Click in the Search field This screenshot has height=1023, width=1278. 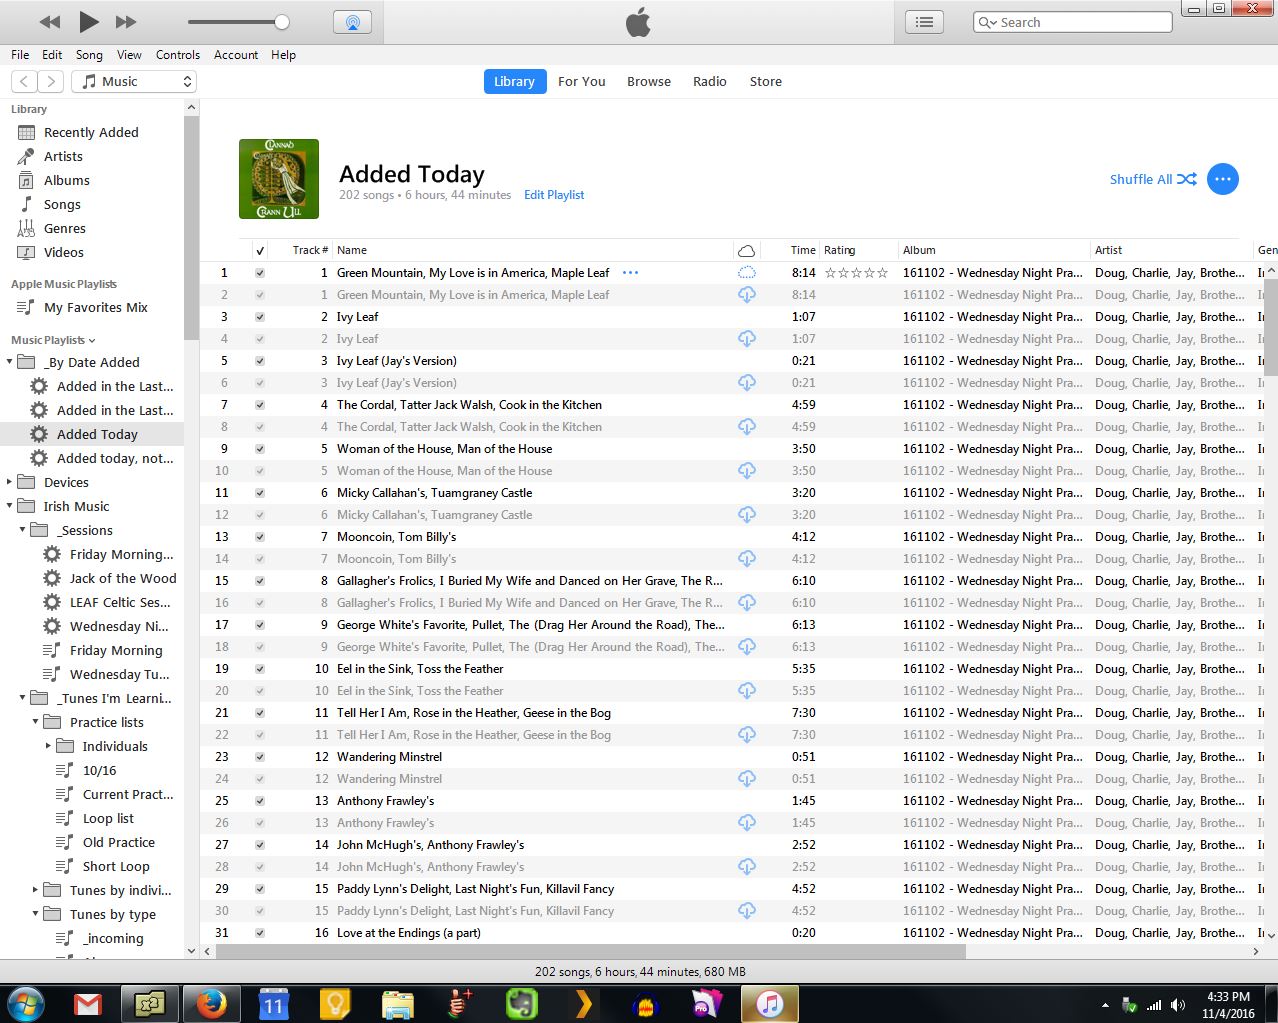click(x=1072, y=22)
